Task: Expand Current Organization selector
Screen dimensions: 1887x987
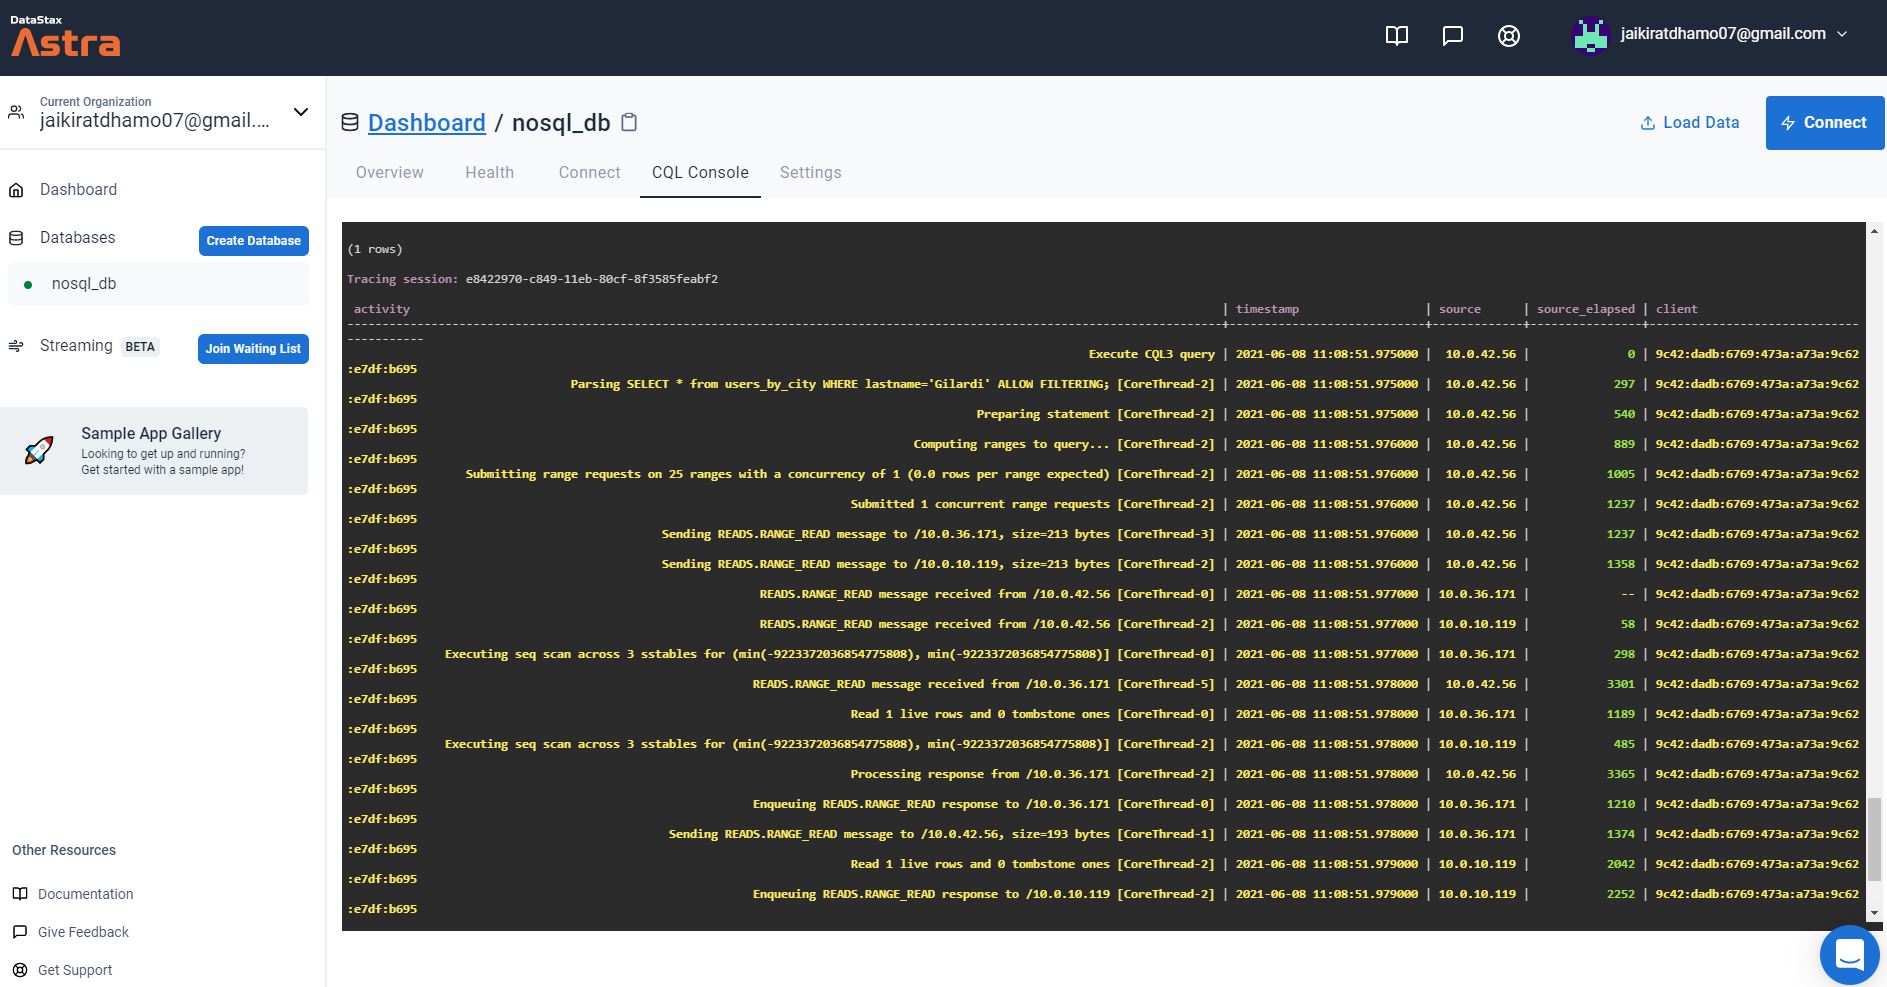Action: coord(299,112)
